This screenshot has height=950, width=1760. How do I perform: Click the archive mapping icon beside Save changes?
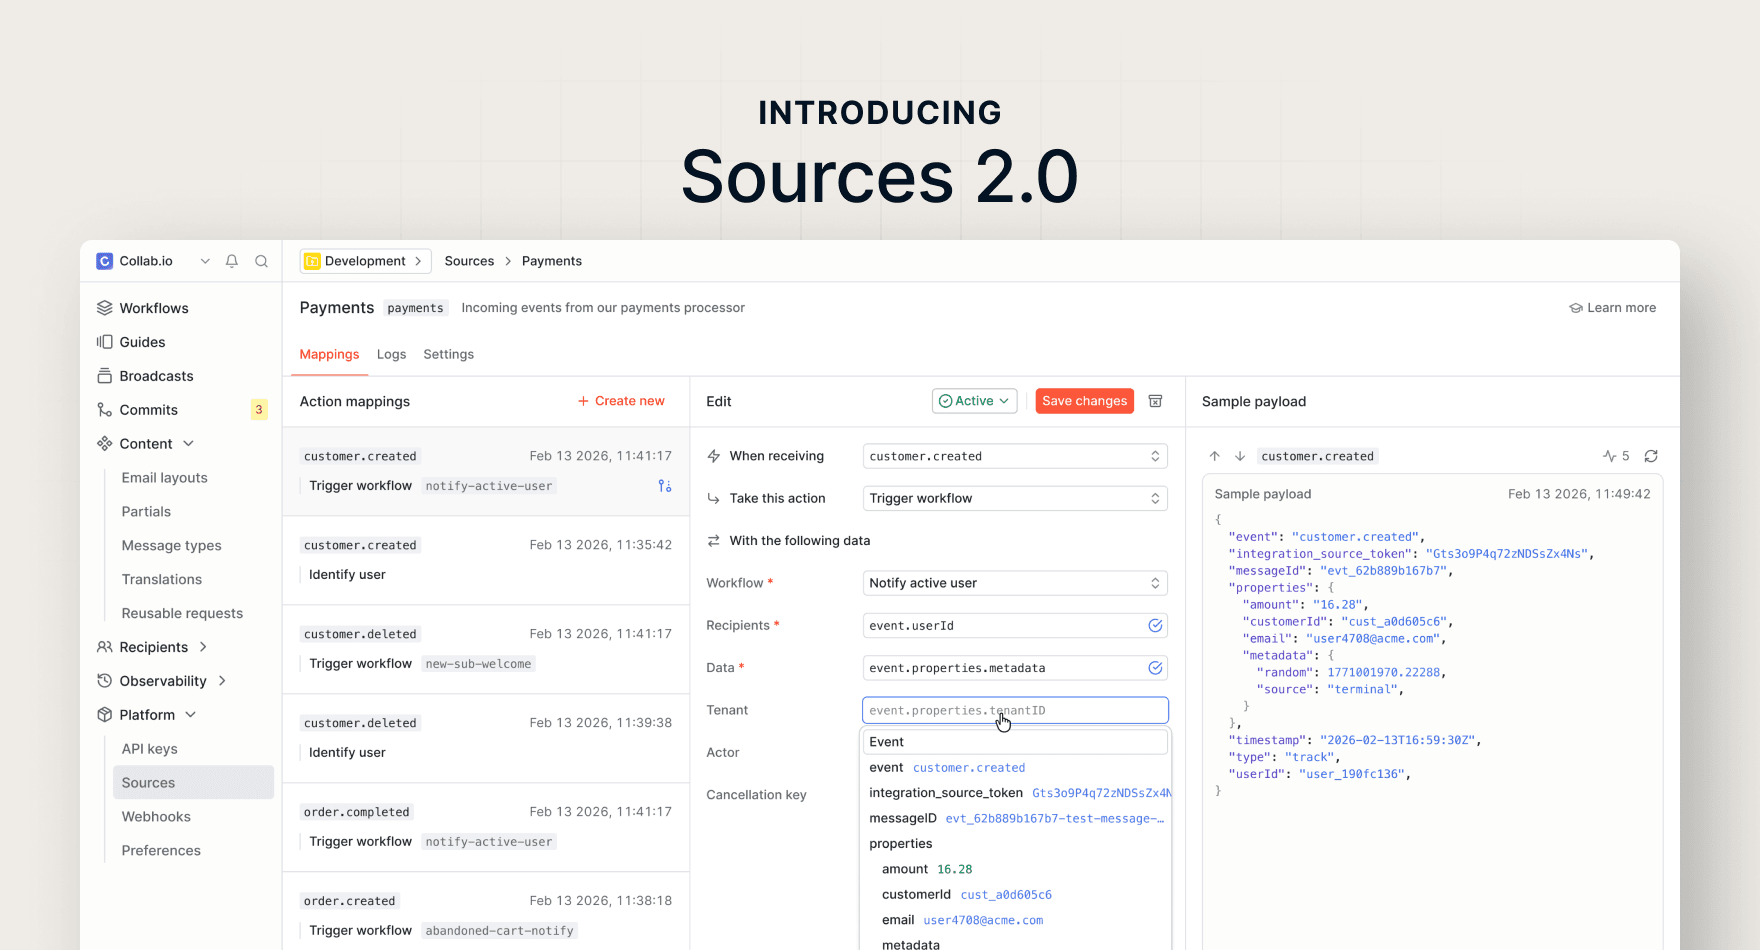click(x=1155, y=401)
